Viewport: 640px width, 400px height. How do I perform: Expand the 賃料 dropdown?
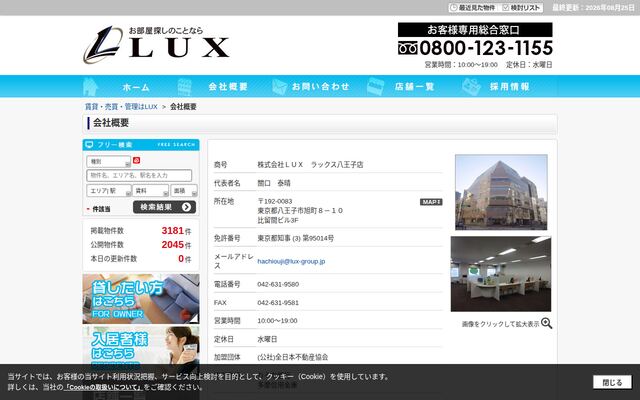point(150,191)
